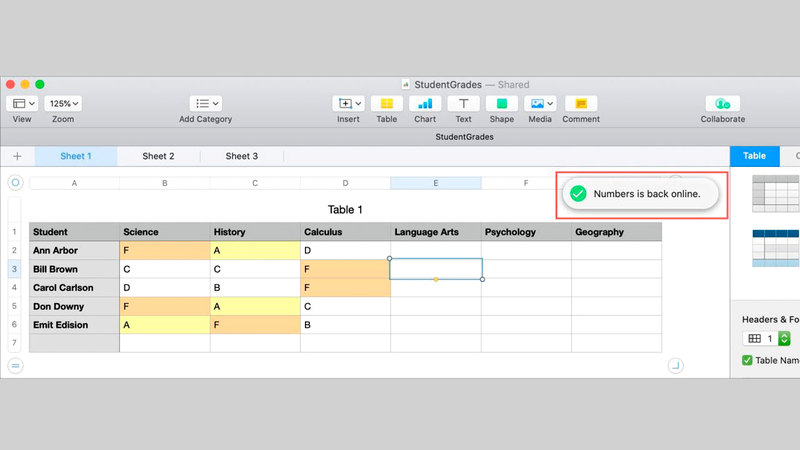Click the header rows count stepper

pos(784,339)
